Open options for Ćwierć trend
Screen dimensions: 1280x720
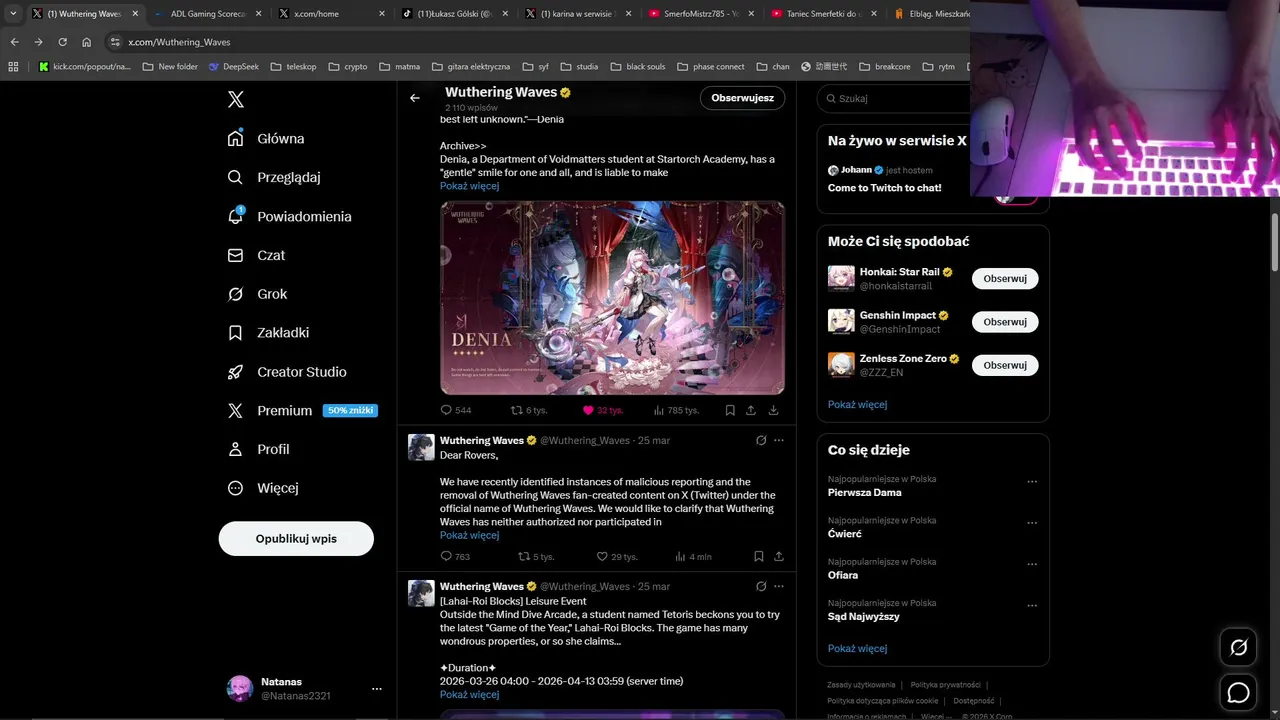(1032, 523)
